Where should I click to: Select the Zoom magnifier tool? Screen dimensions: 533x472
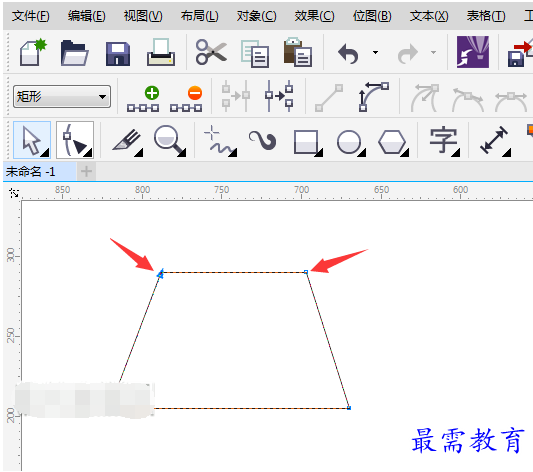tap(169, 141)
